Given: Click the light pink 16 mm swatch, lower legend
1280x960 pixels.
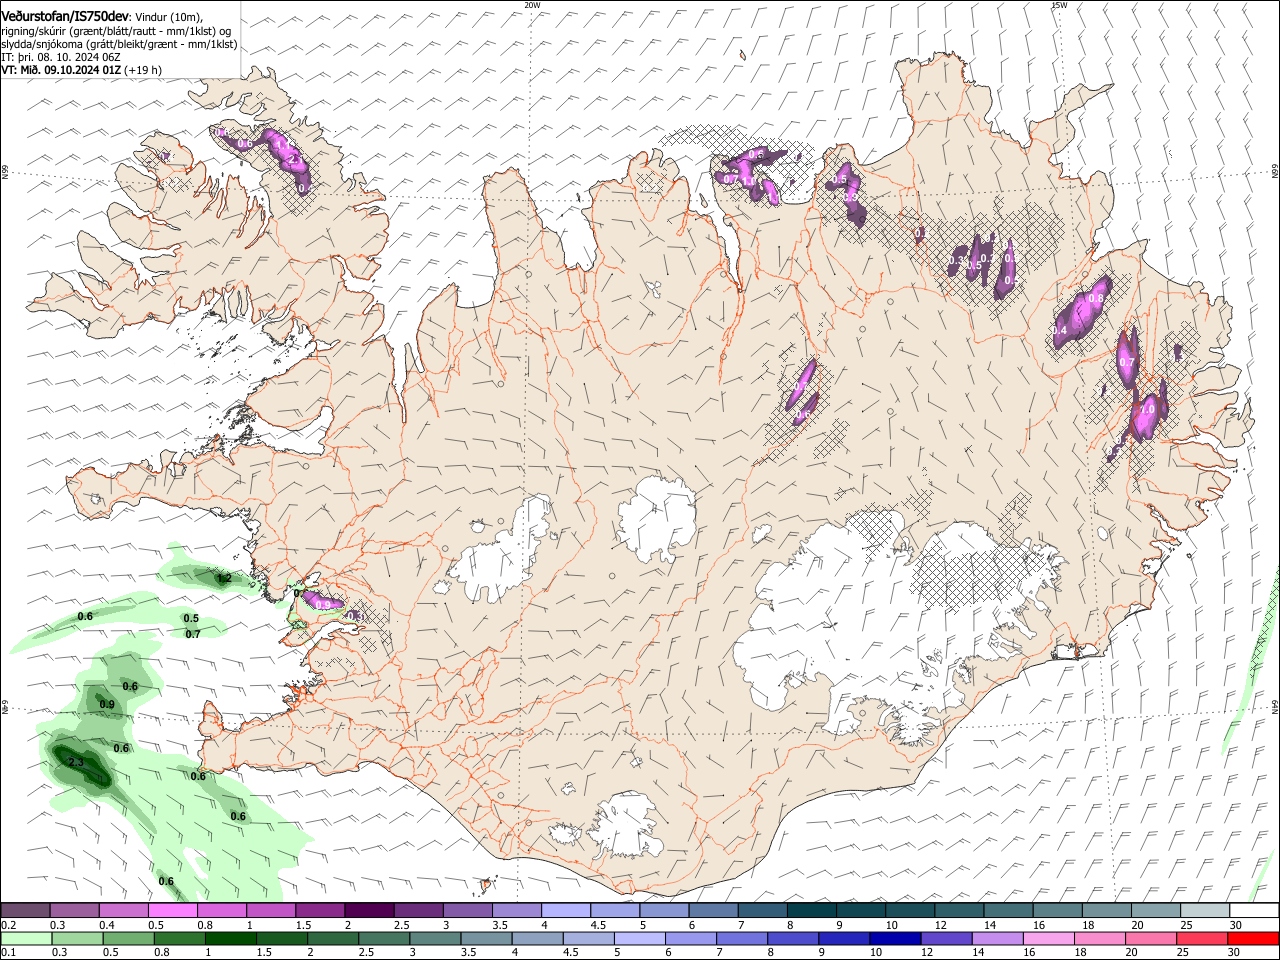Looking at the screenshot, I should tap(1048, 938).
